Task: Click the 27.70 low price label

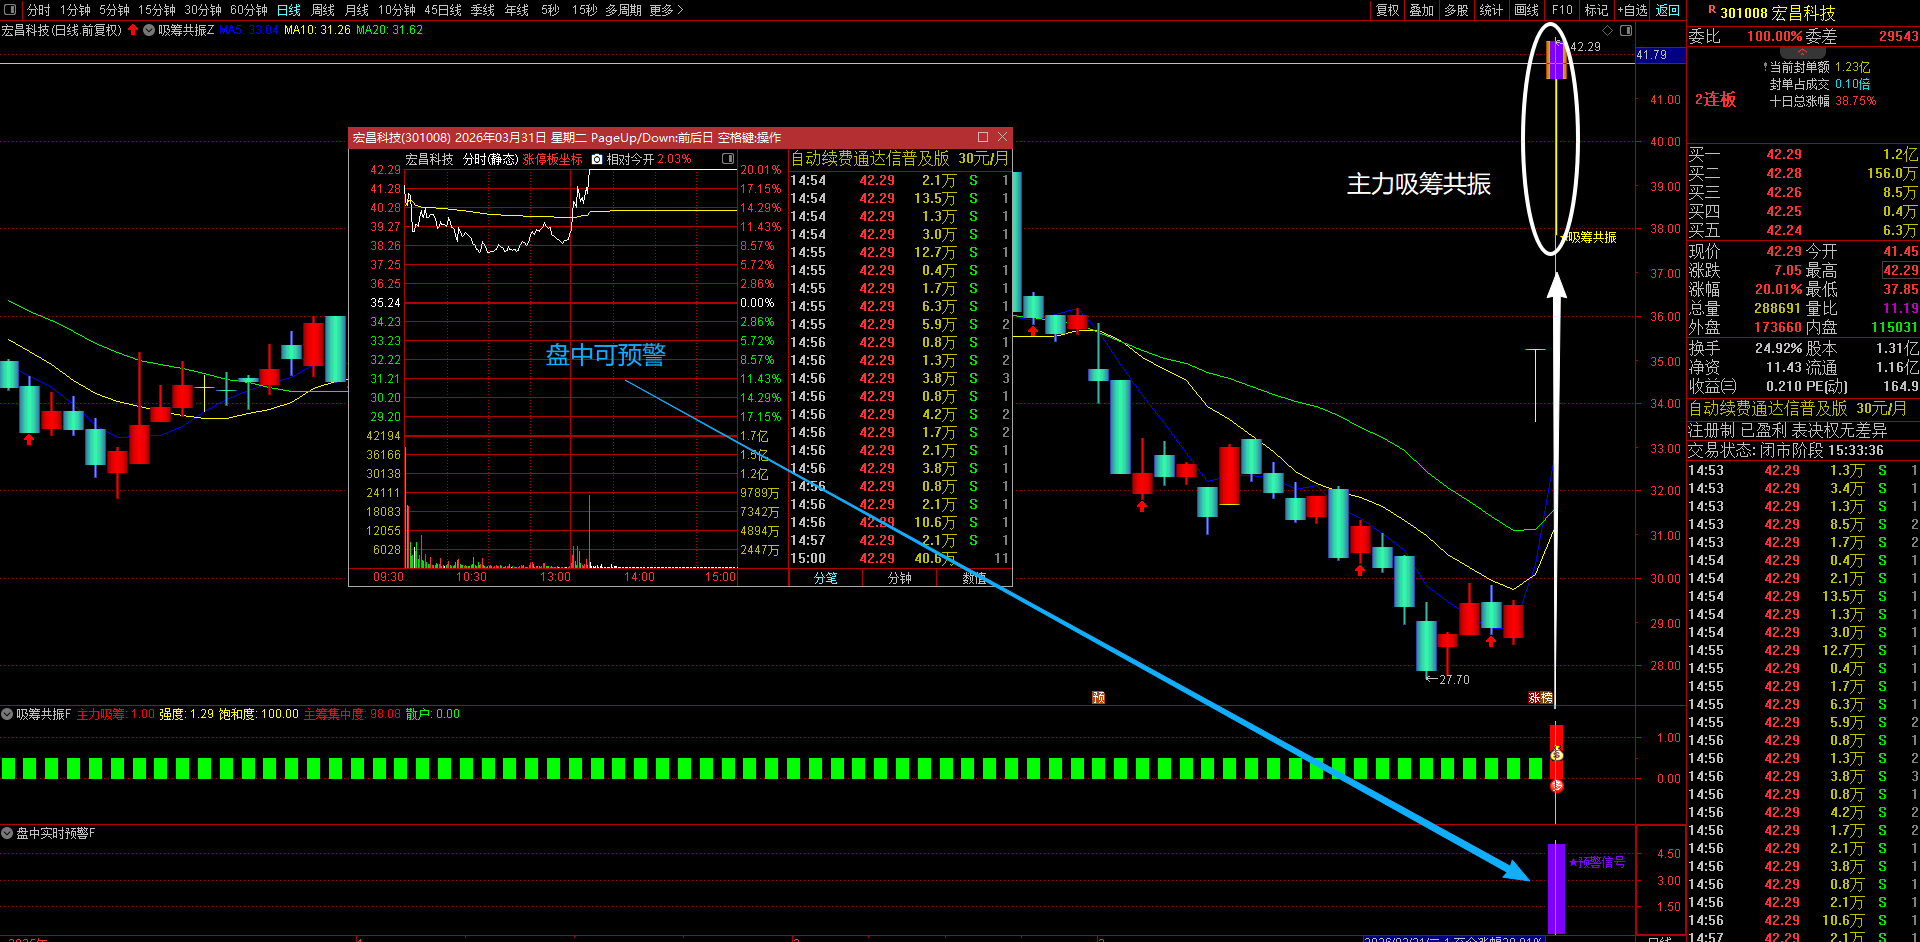Action: [x=1454, y=680]
